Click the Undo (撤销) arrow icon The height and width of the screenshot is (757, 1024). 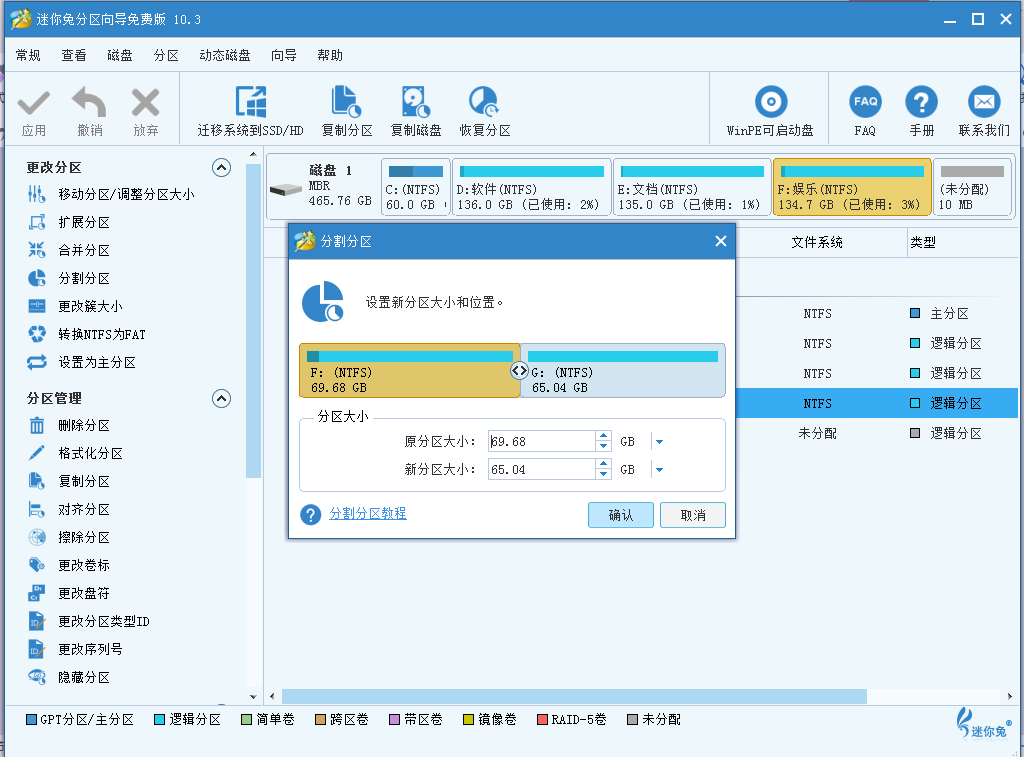pos(89,103)
